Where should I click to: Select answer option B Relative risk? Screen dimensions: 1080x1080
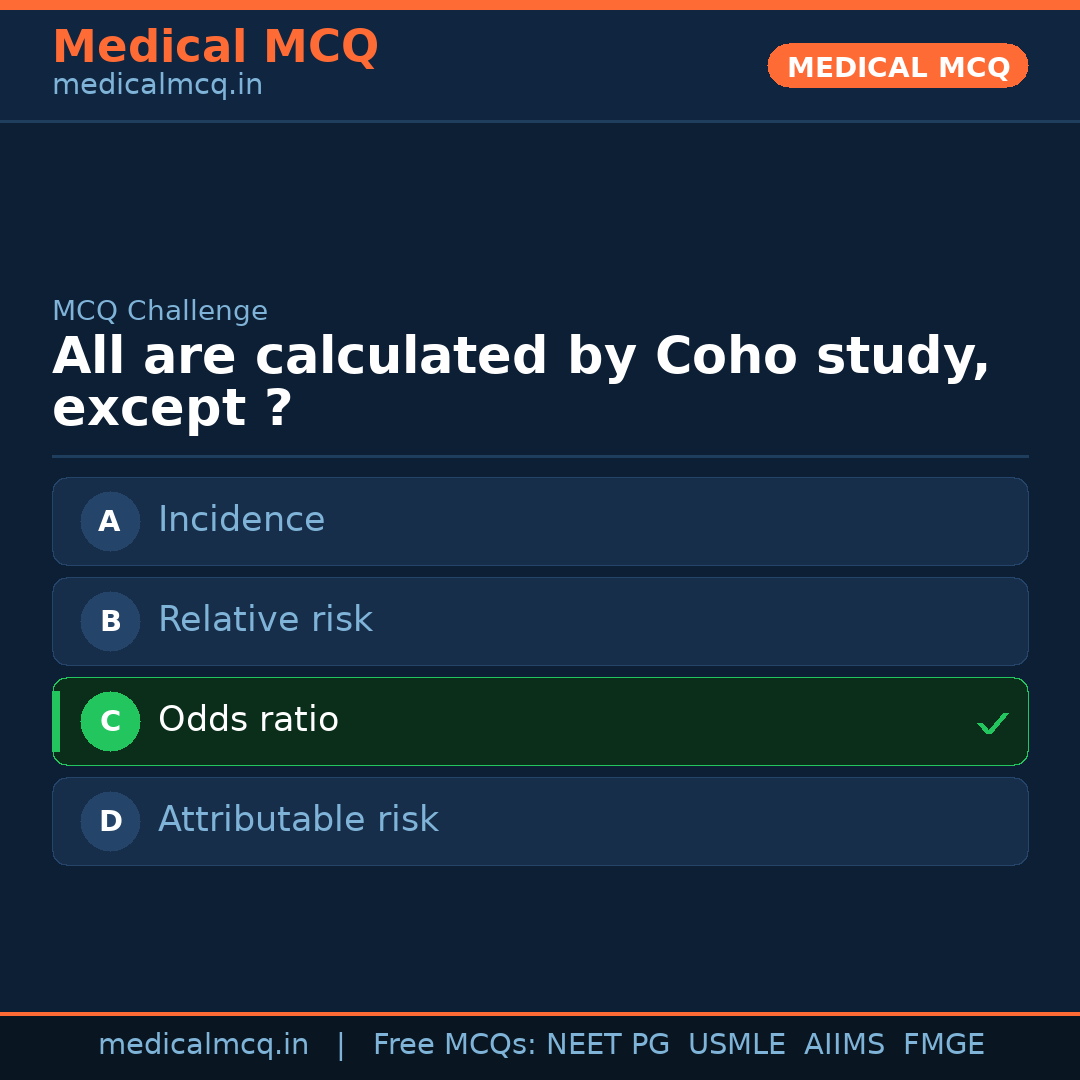click(x=540, y=621)
